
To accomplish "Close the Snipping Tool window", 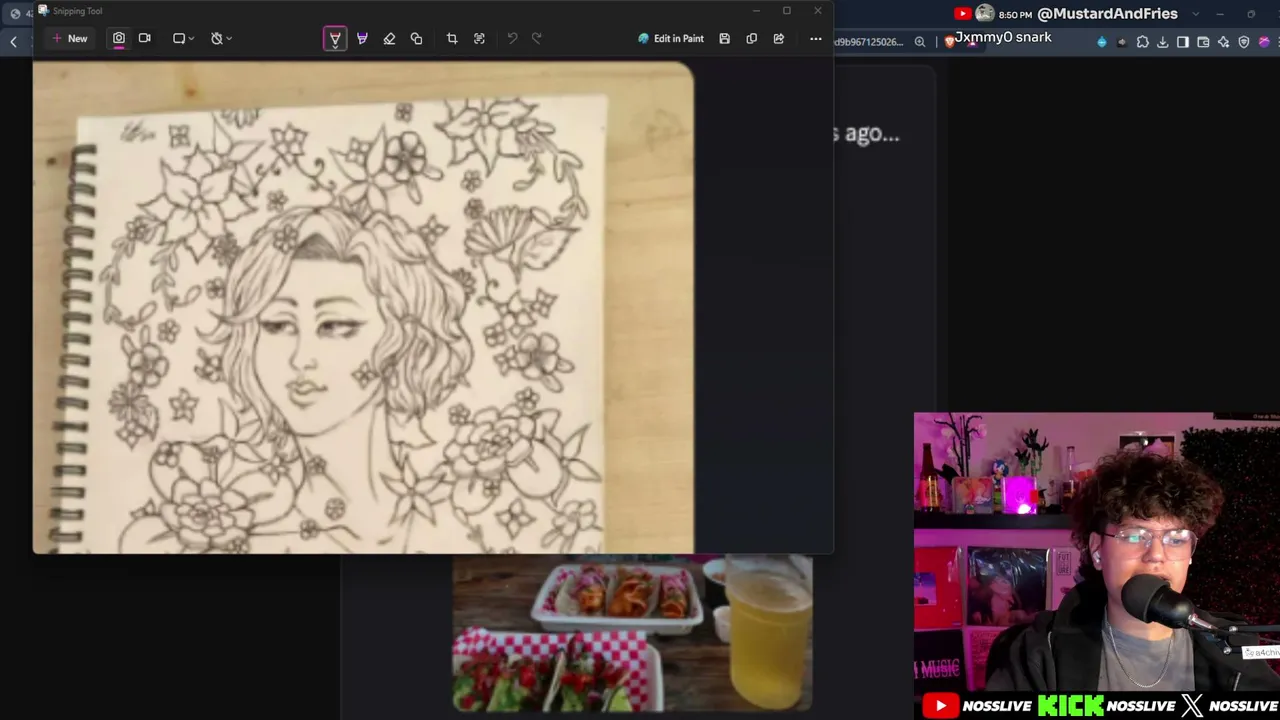I will pyautogui.click(x=818, y=11).
